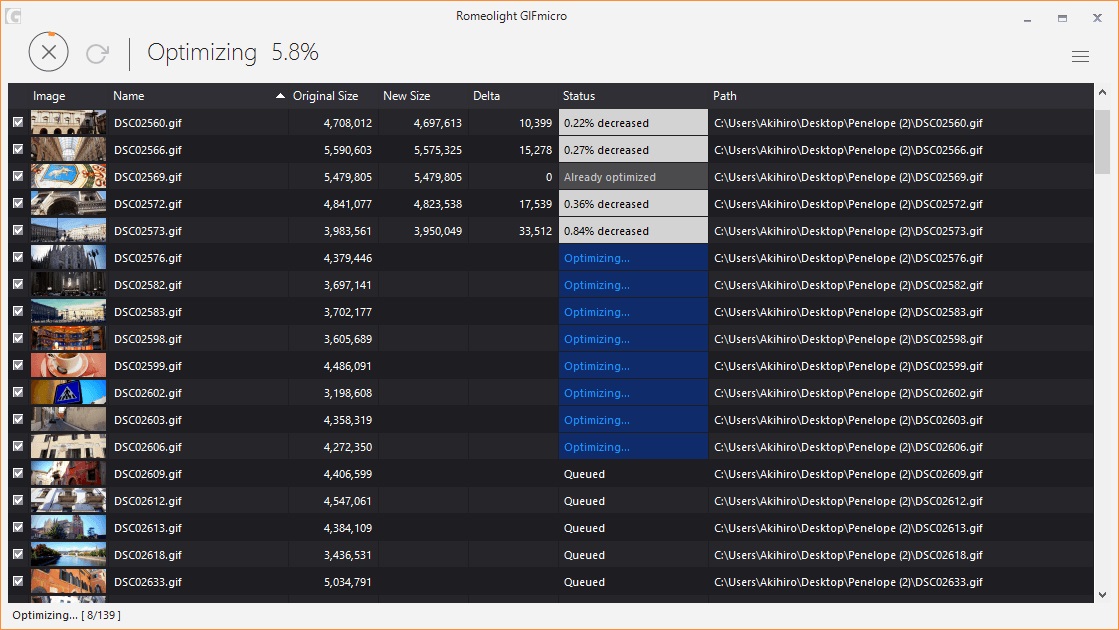Click the path of DSC02612.gif
Image resolution: width=1119 pixels, height=630 pixels.
[848, 501]
